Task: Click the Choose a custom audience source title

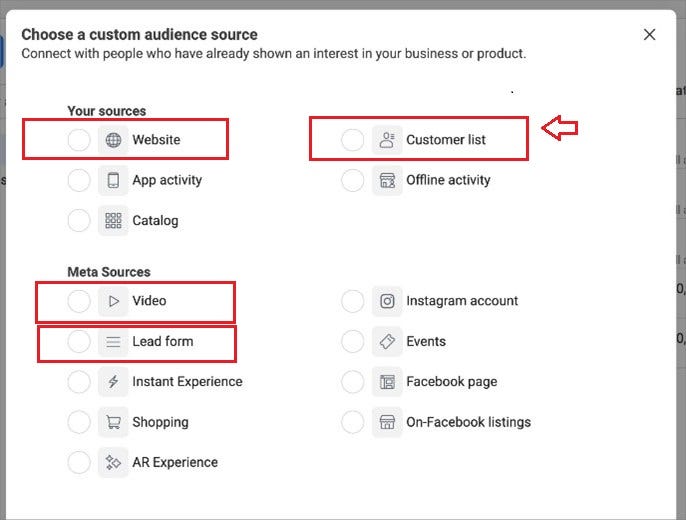Action: [140, 35]
